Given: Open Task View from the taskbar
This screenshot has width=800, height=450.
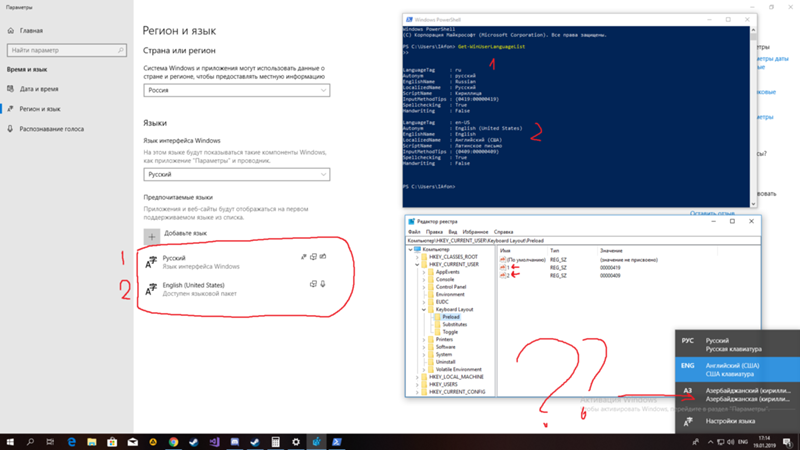Looking at the screenshot, I should (50, 442).
